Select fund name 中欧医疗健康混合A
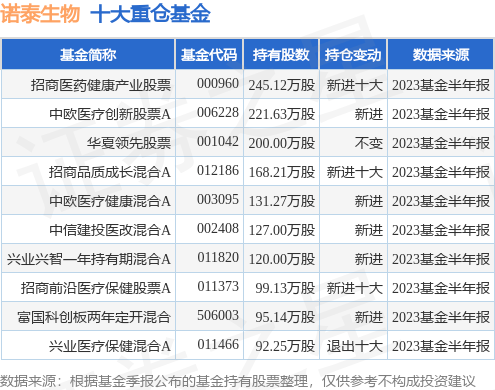 click(x=110, y=201)
